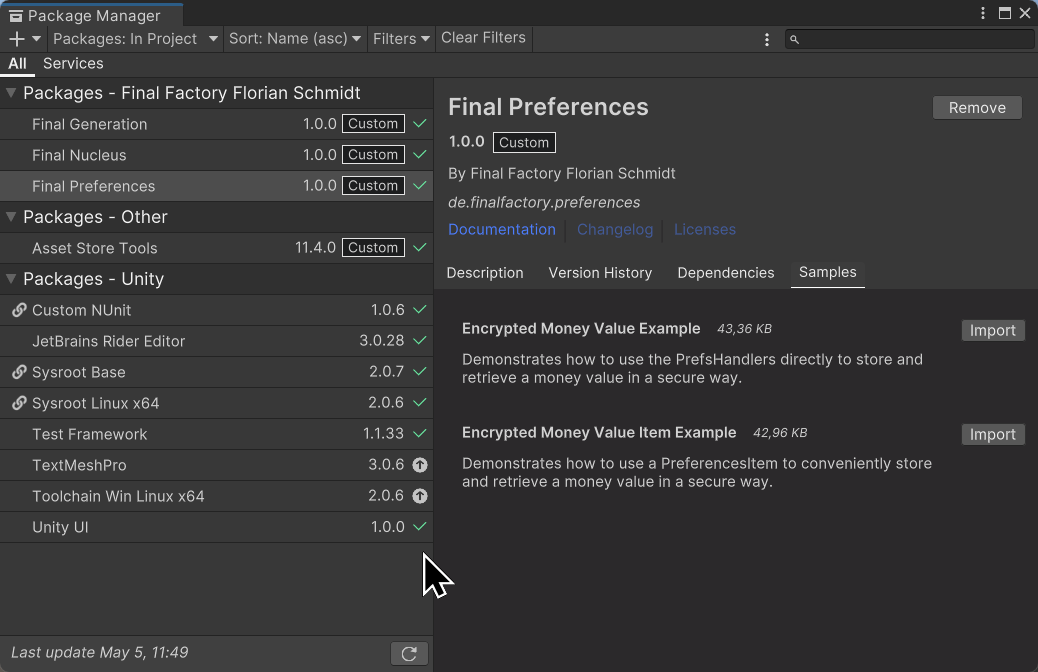Switch to the All tab
The width and height of the screenshot is (1038, 672).
coord(17,64)
